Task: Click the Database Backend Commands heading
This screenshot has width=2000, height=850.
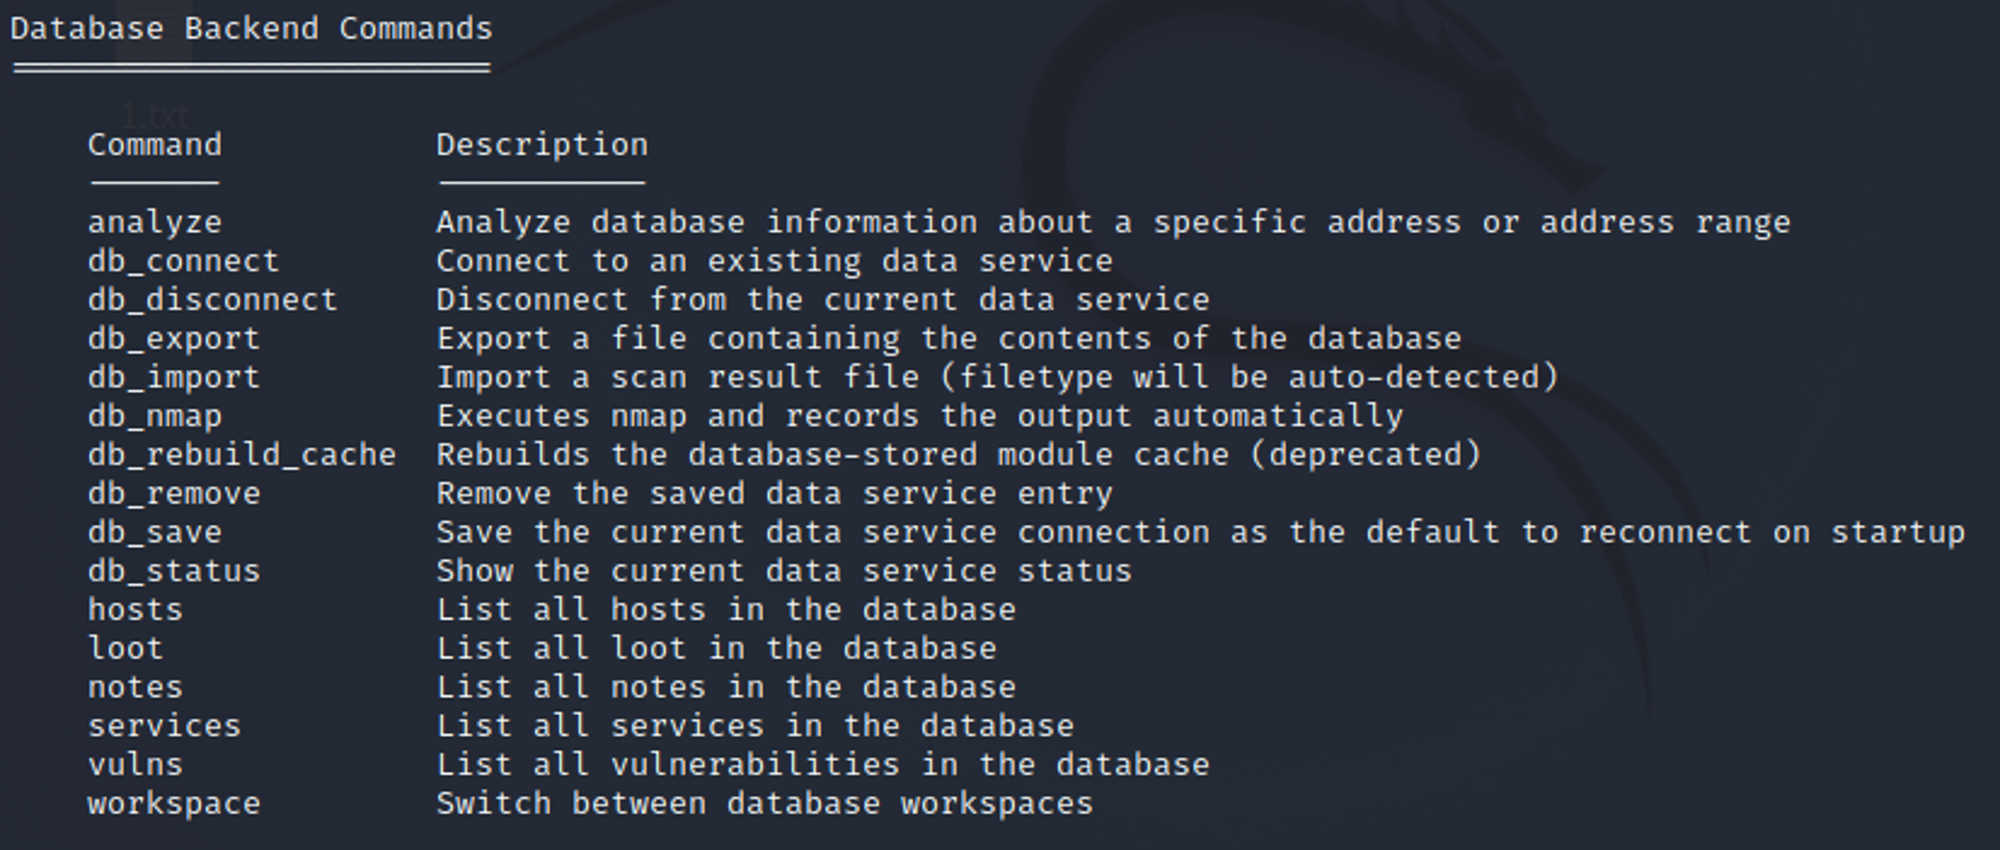Action: pos(251,29)
